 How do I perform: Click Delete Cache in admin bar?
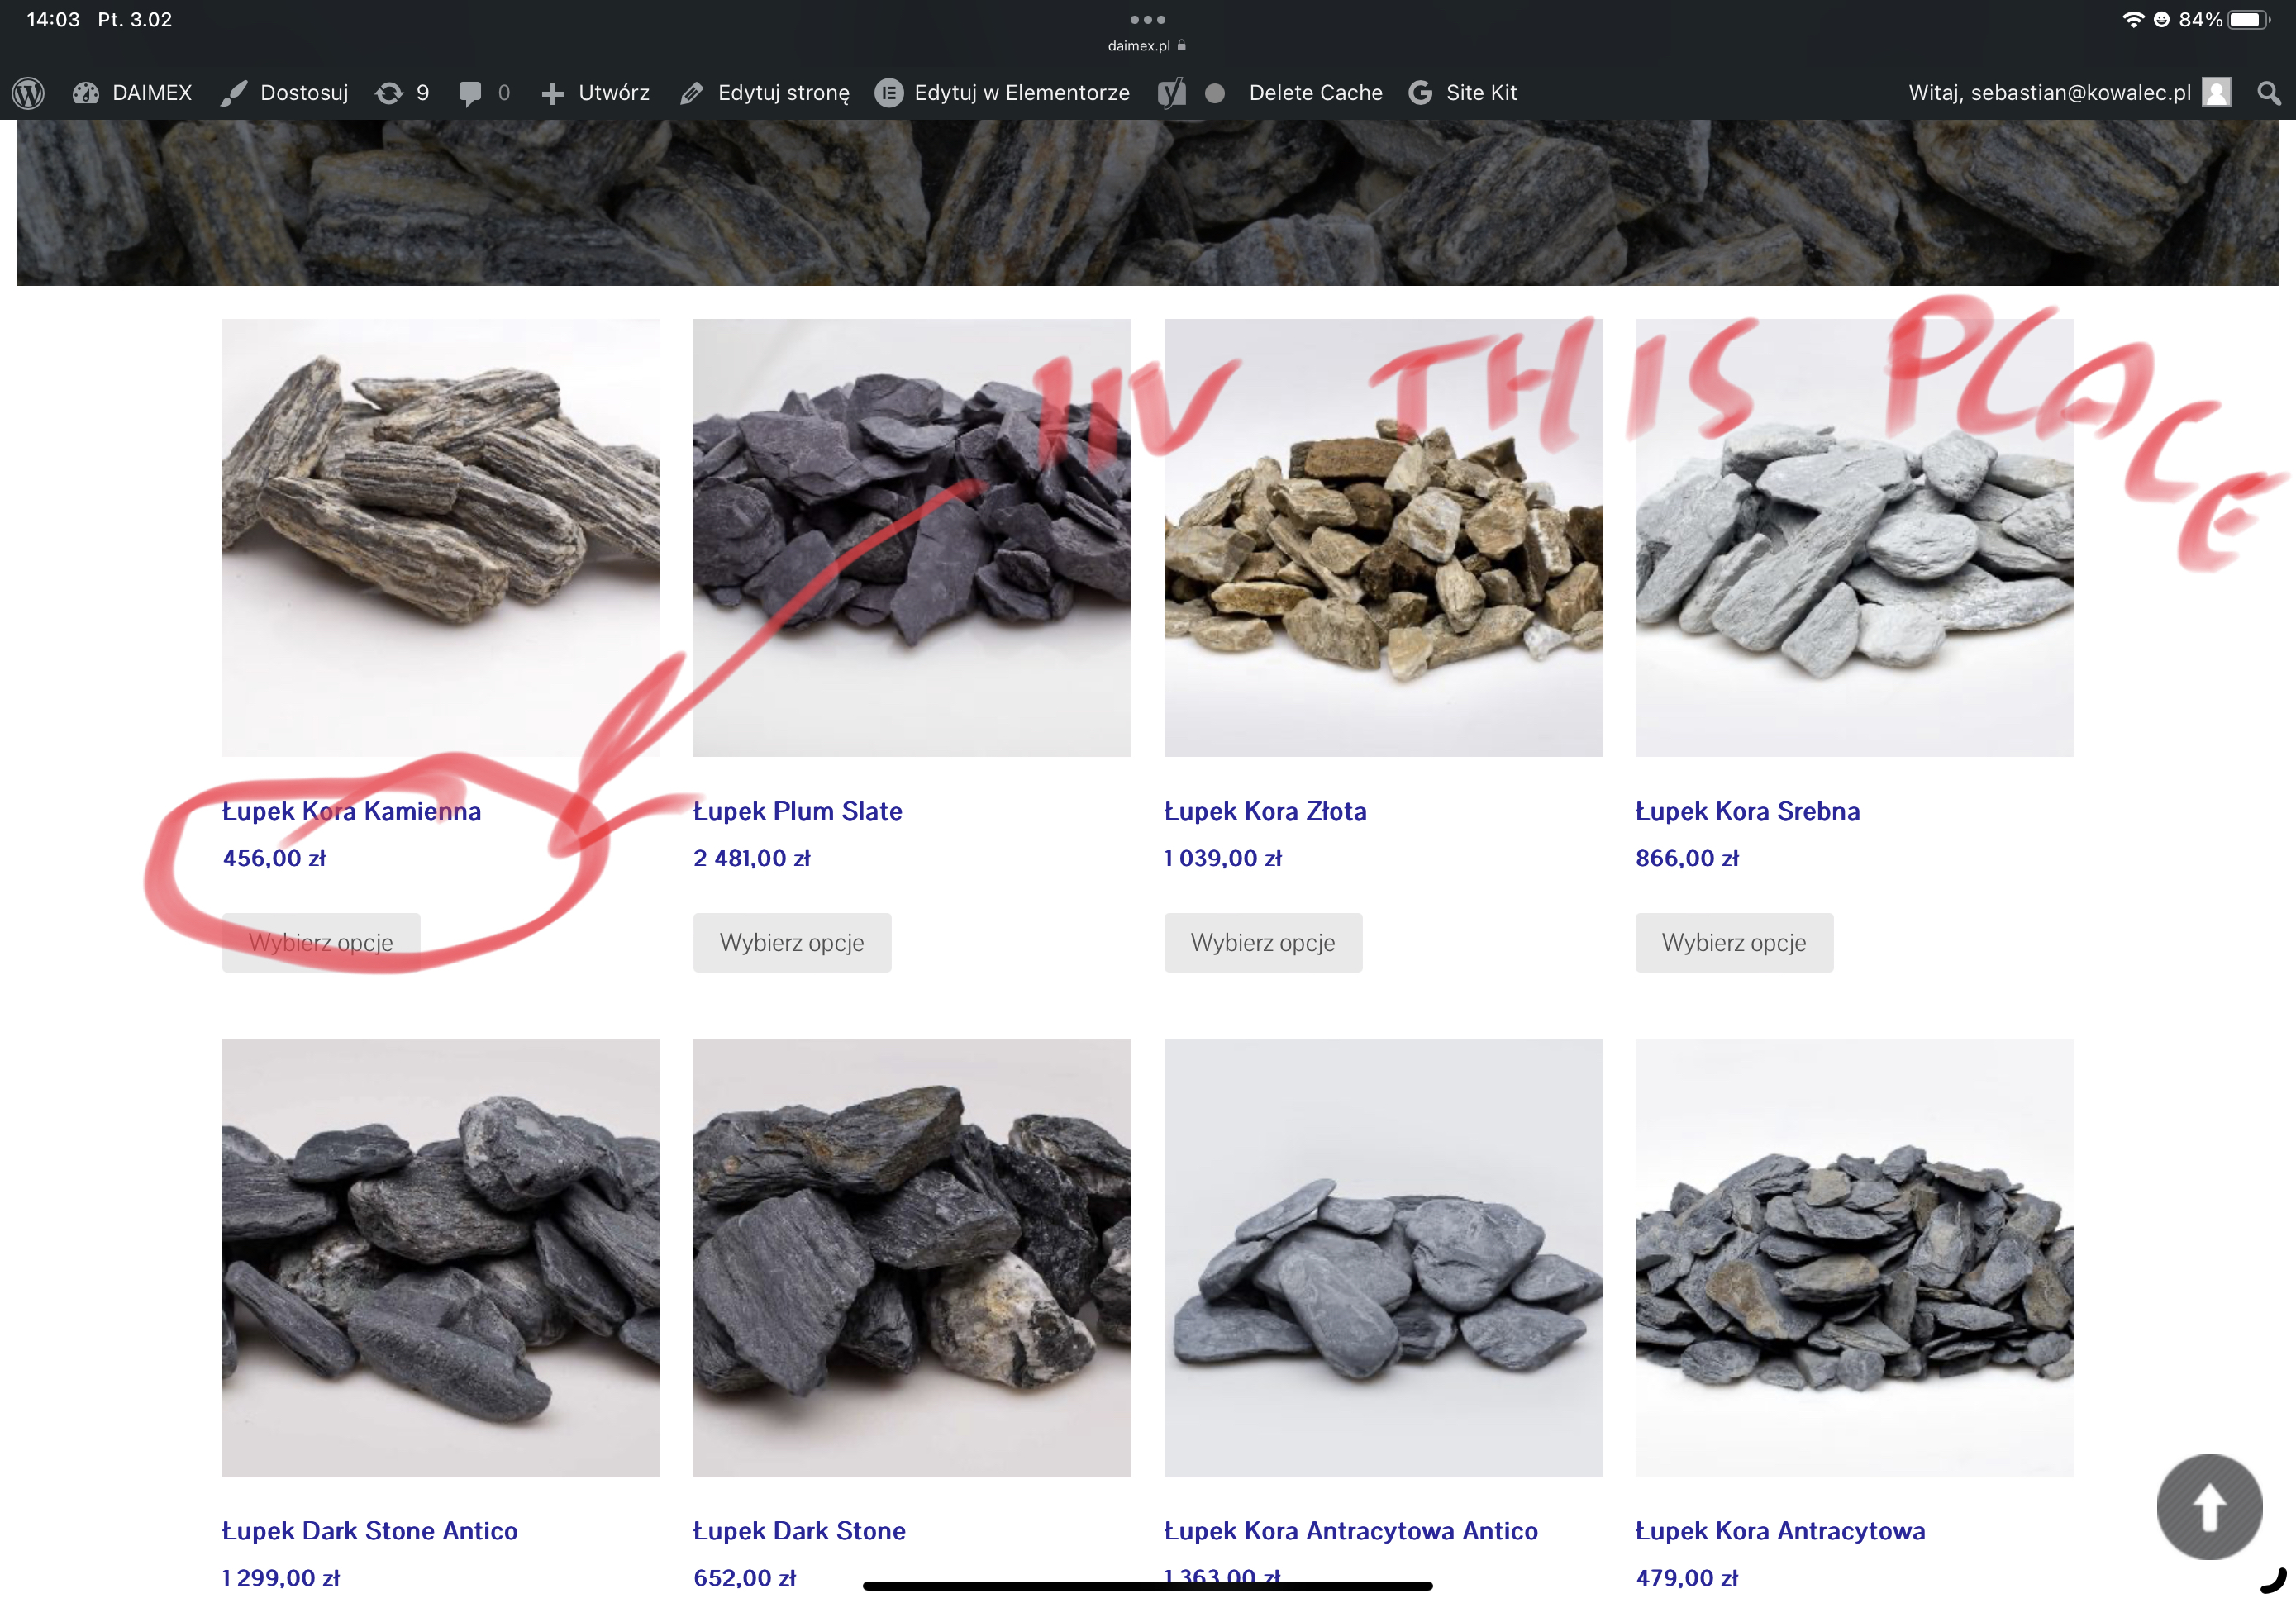tap(1315, 93)
